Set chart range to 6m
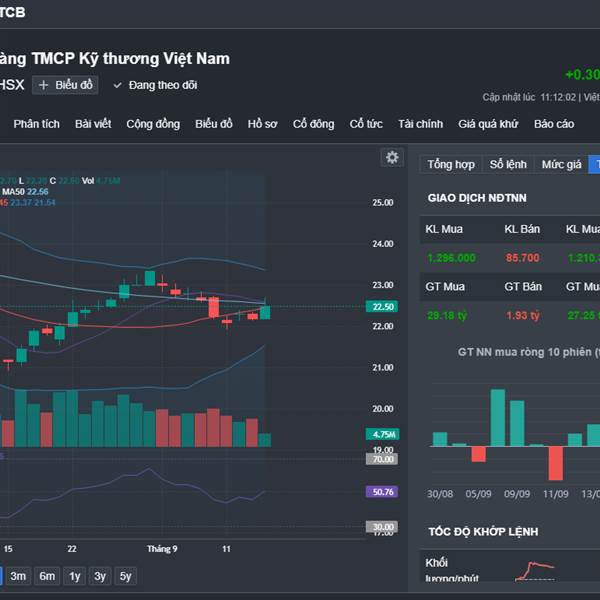 (x=47, y=576)
